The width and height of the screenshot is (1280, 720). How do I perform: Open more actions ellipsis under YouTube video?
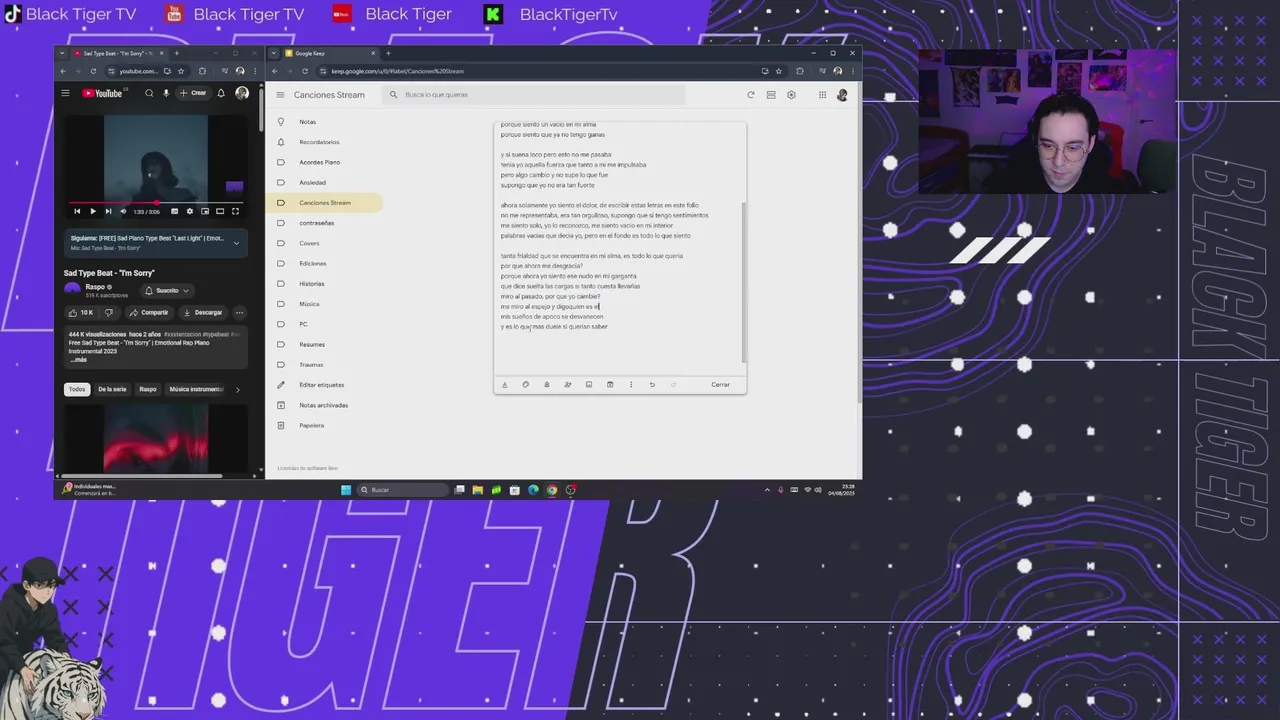point(239,312)
